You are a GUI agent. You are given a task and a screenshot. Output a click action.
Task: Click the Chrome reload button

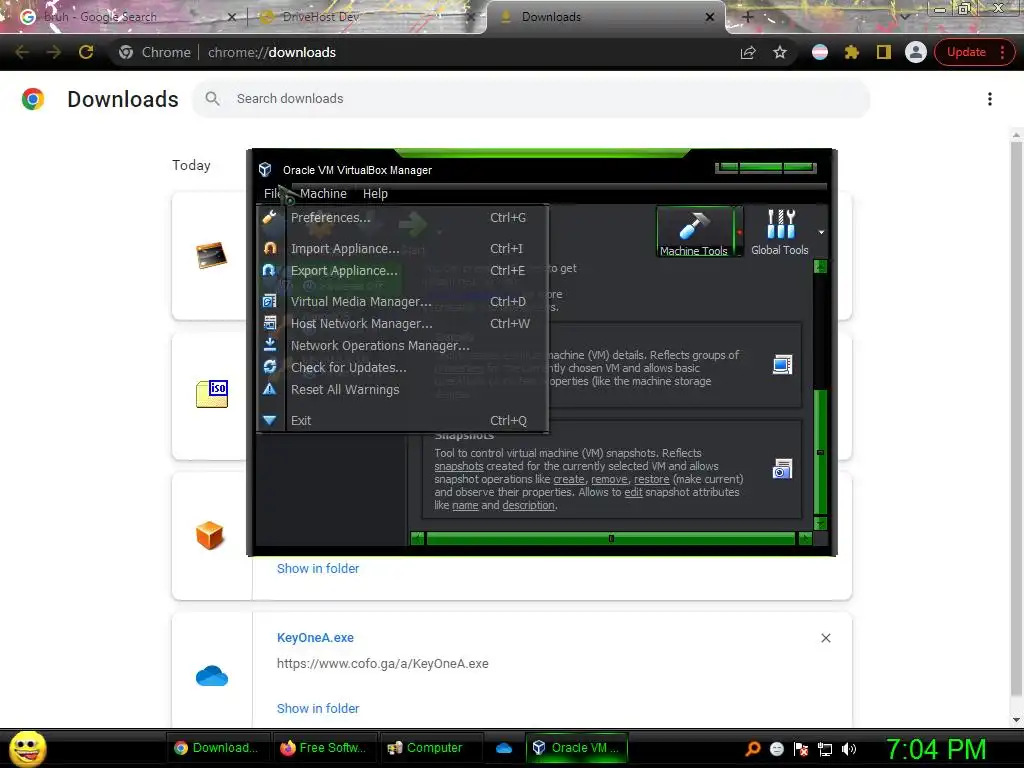[x=86, y=52]
